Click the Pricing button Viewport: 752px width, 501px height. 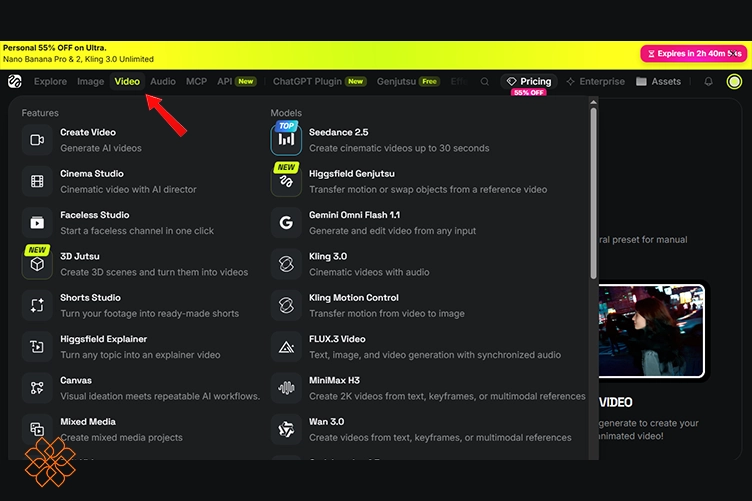pos(529,82)
